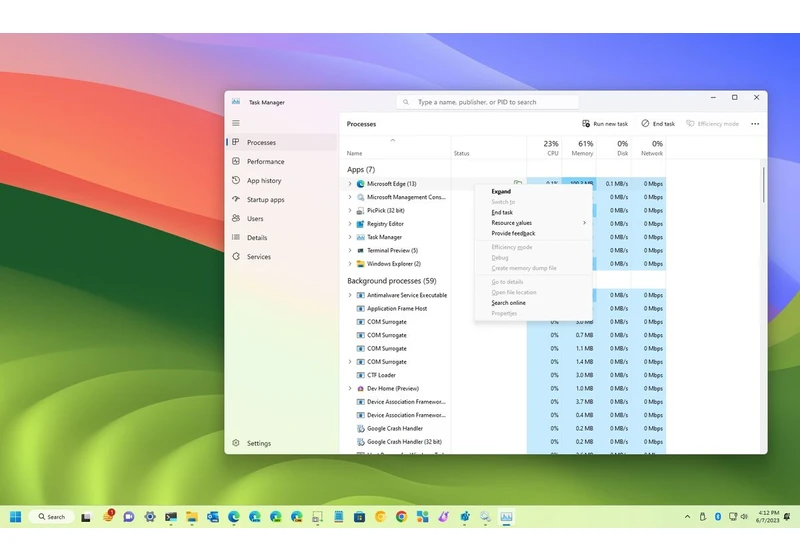The image size is (800, 560).
Task: Expand the Task Manager process row
Action: (349, 237)
